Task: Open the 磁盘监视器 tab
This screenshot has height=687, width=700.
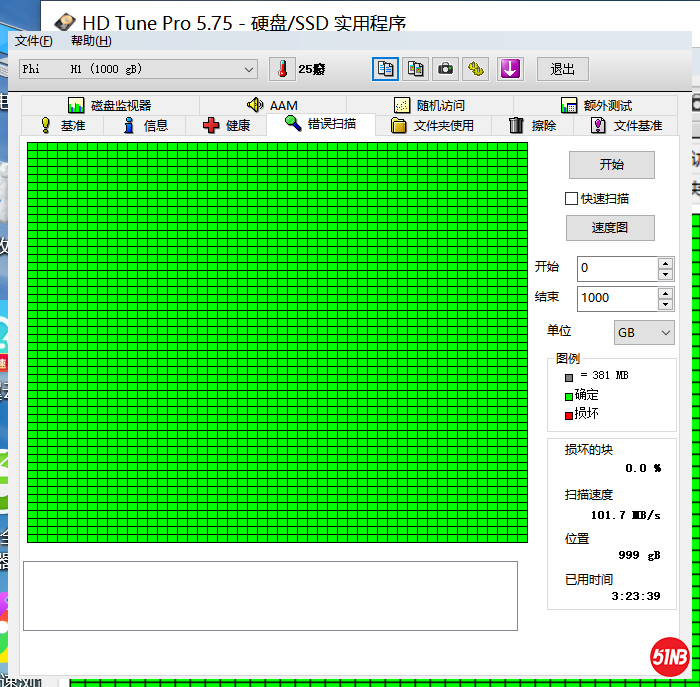Action: click(x=110, y=105)
